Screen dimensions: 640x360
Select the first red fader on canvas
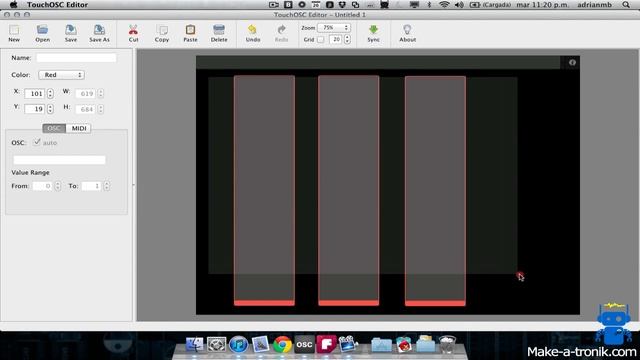(x=264, y=190)
